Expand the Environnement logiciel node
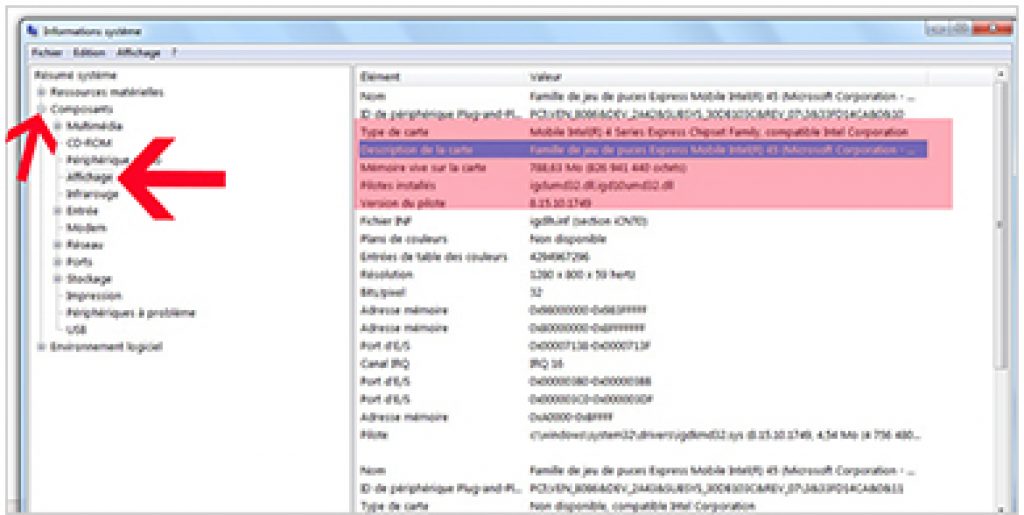 tap(41, 347)
